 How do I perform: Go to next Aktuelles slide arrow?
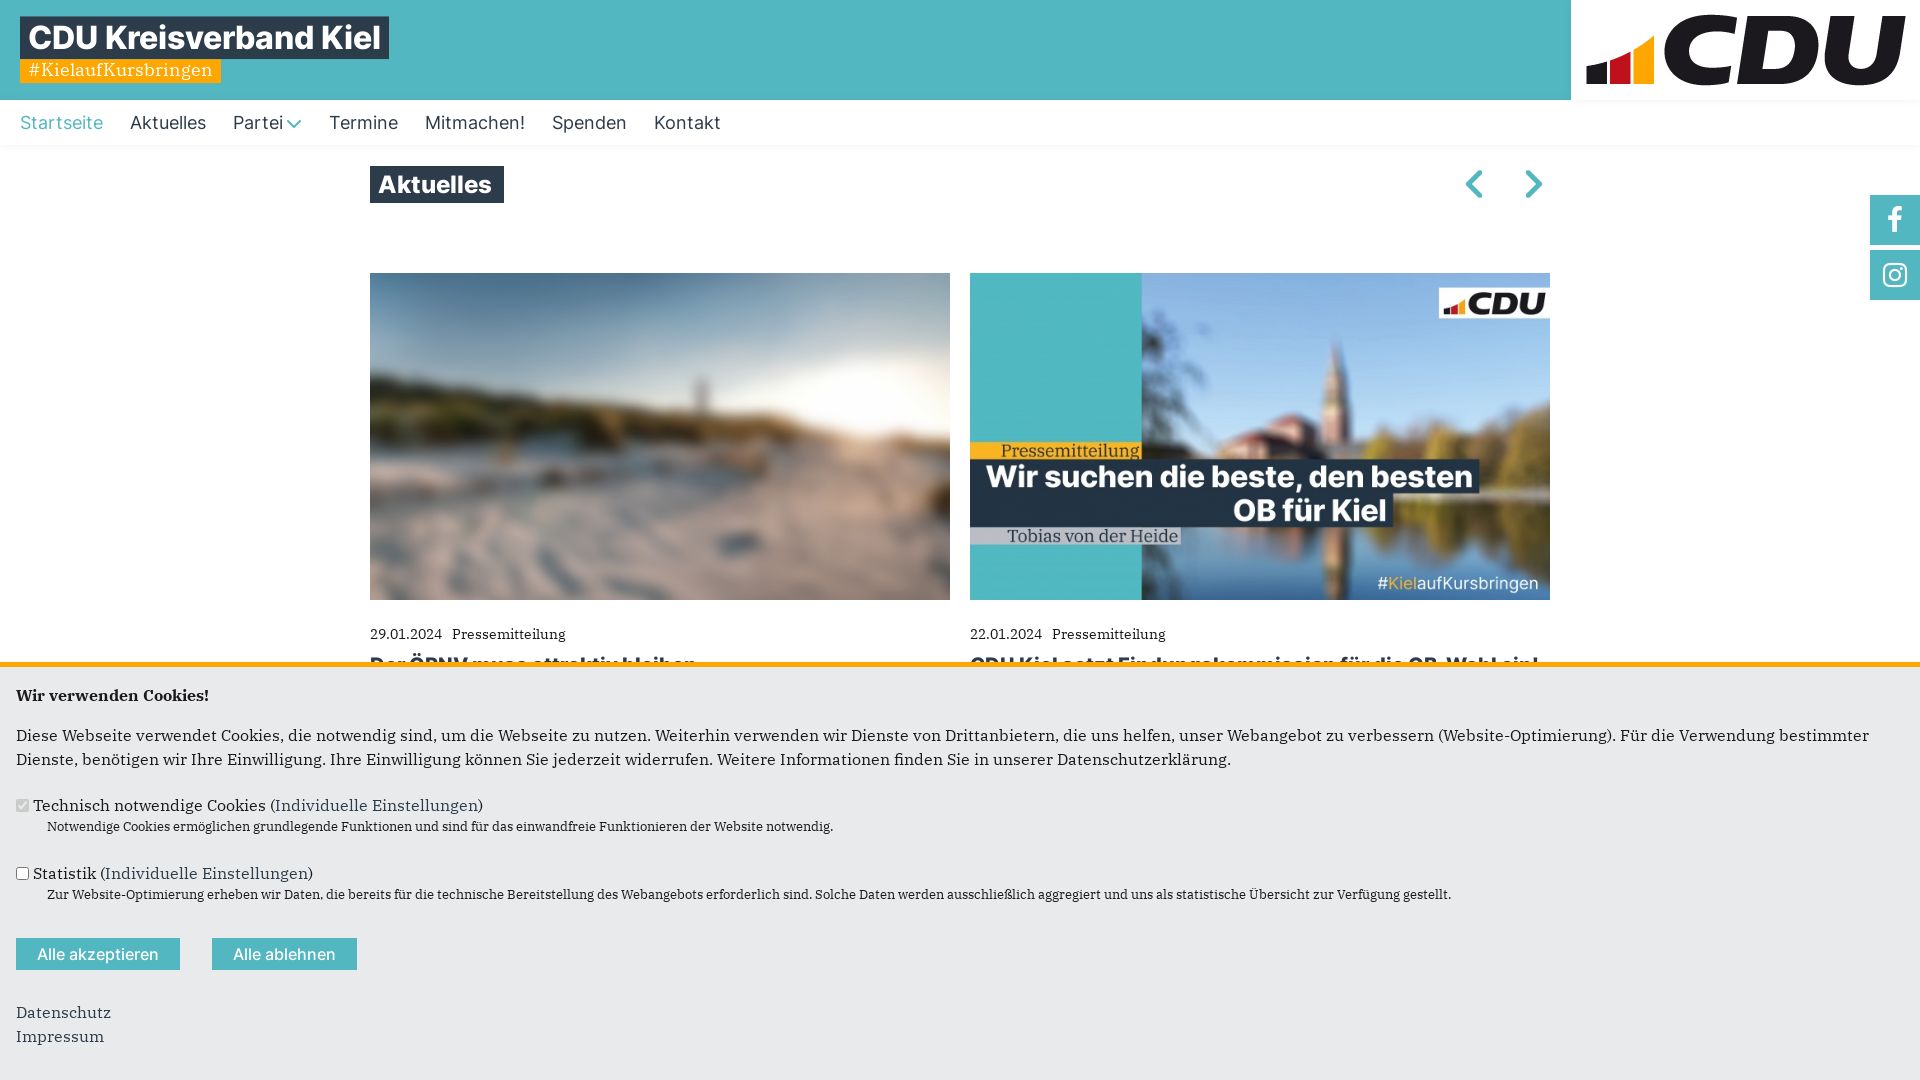1533,184
